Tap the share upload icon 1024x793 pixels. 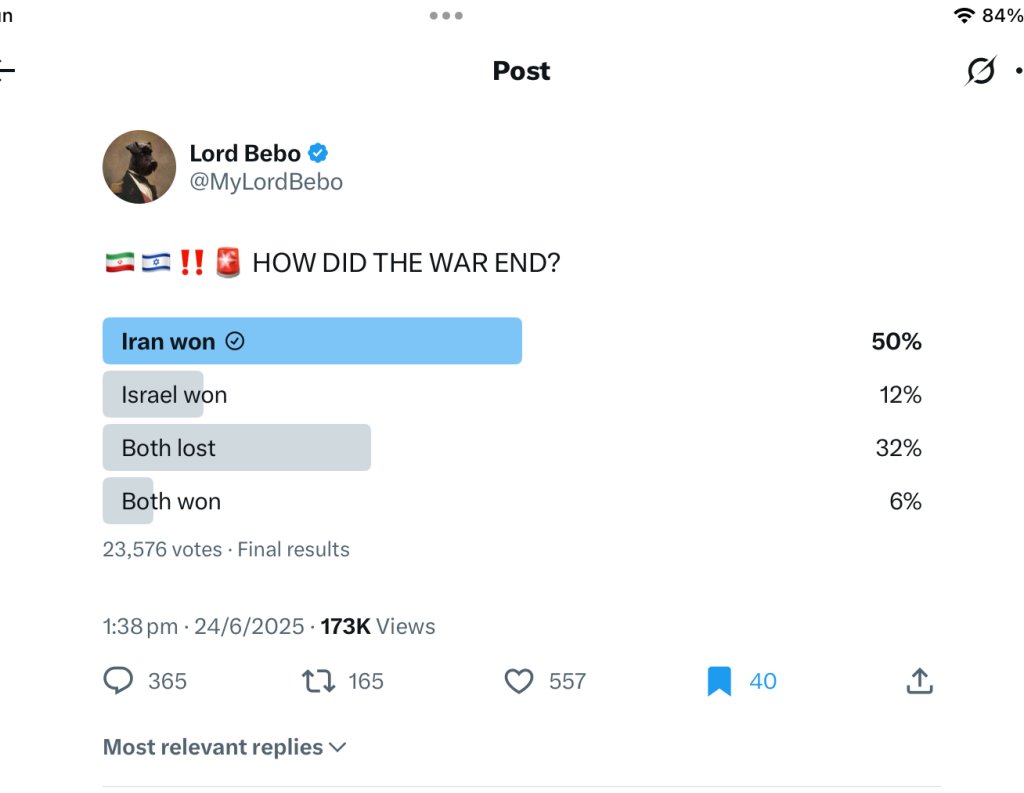pyautogui.click(x=920, y=681)
